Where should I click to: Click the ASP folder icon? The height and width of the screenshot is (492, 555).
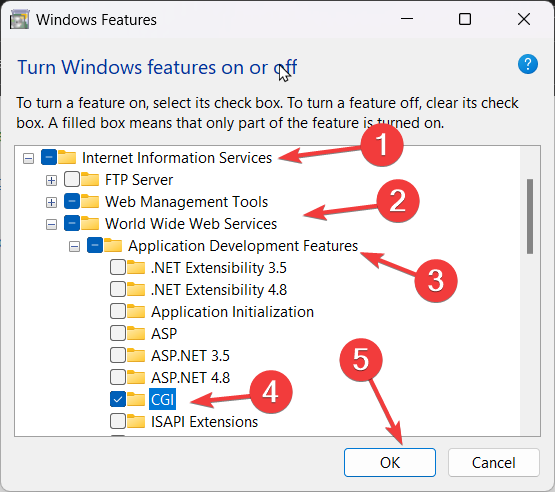point(136,333)
